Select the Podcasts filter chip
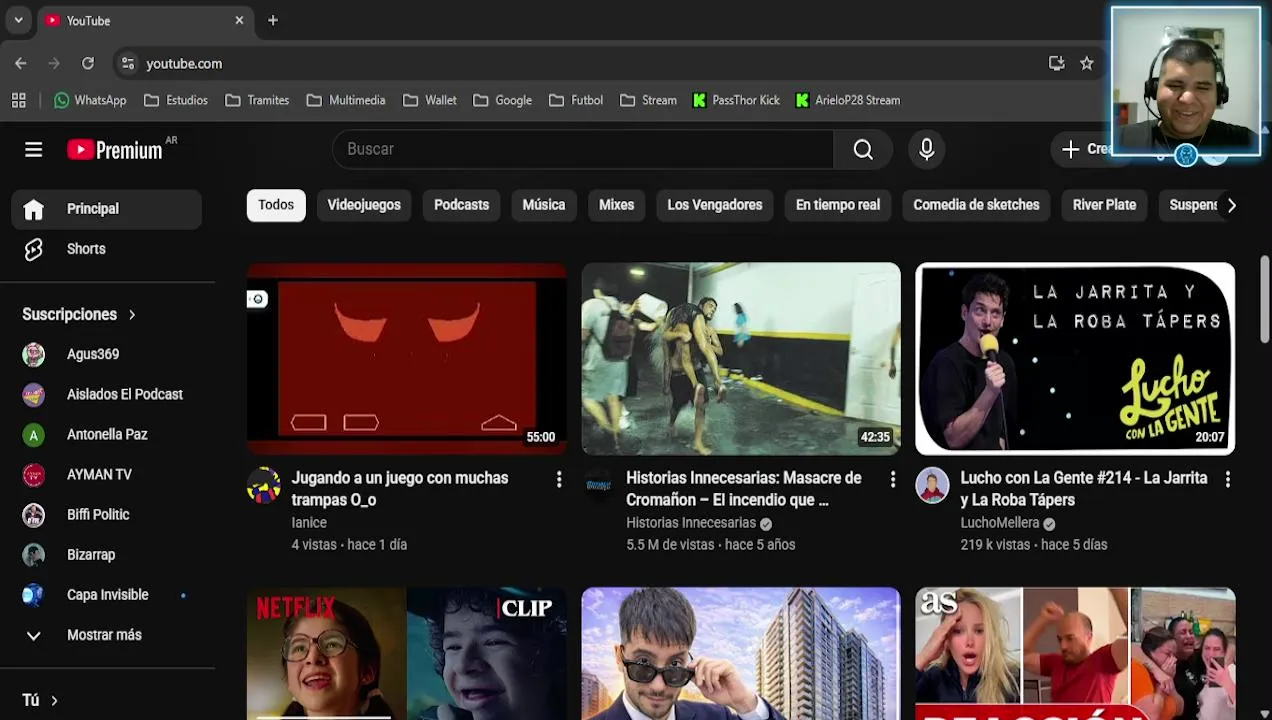Screen dimensions: 1272x720 461,205
